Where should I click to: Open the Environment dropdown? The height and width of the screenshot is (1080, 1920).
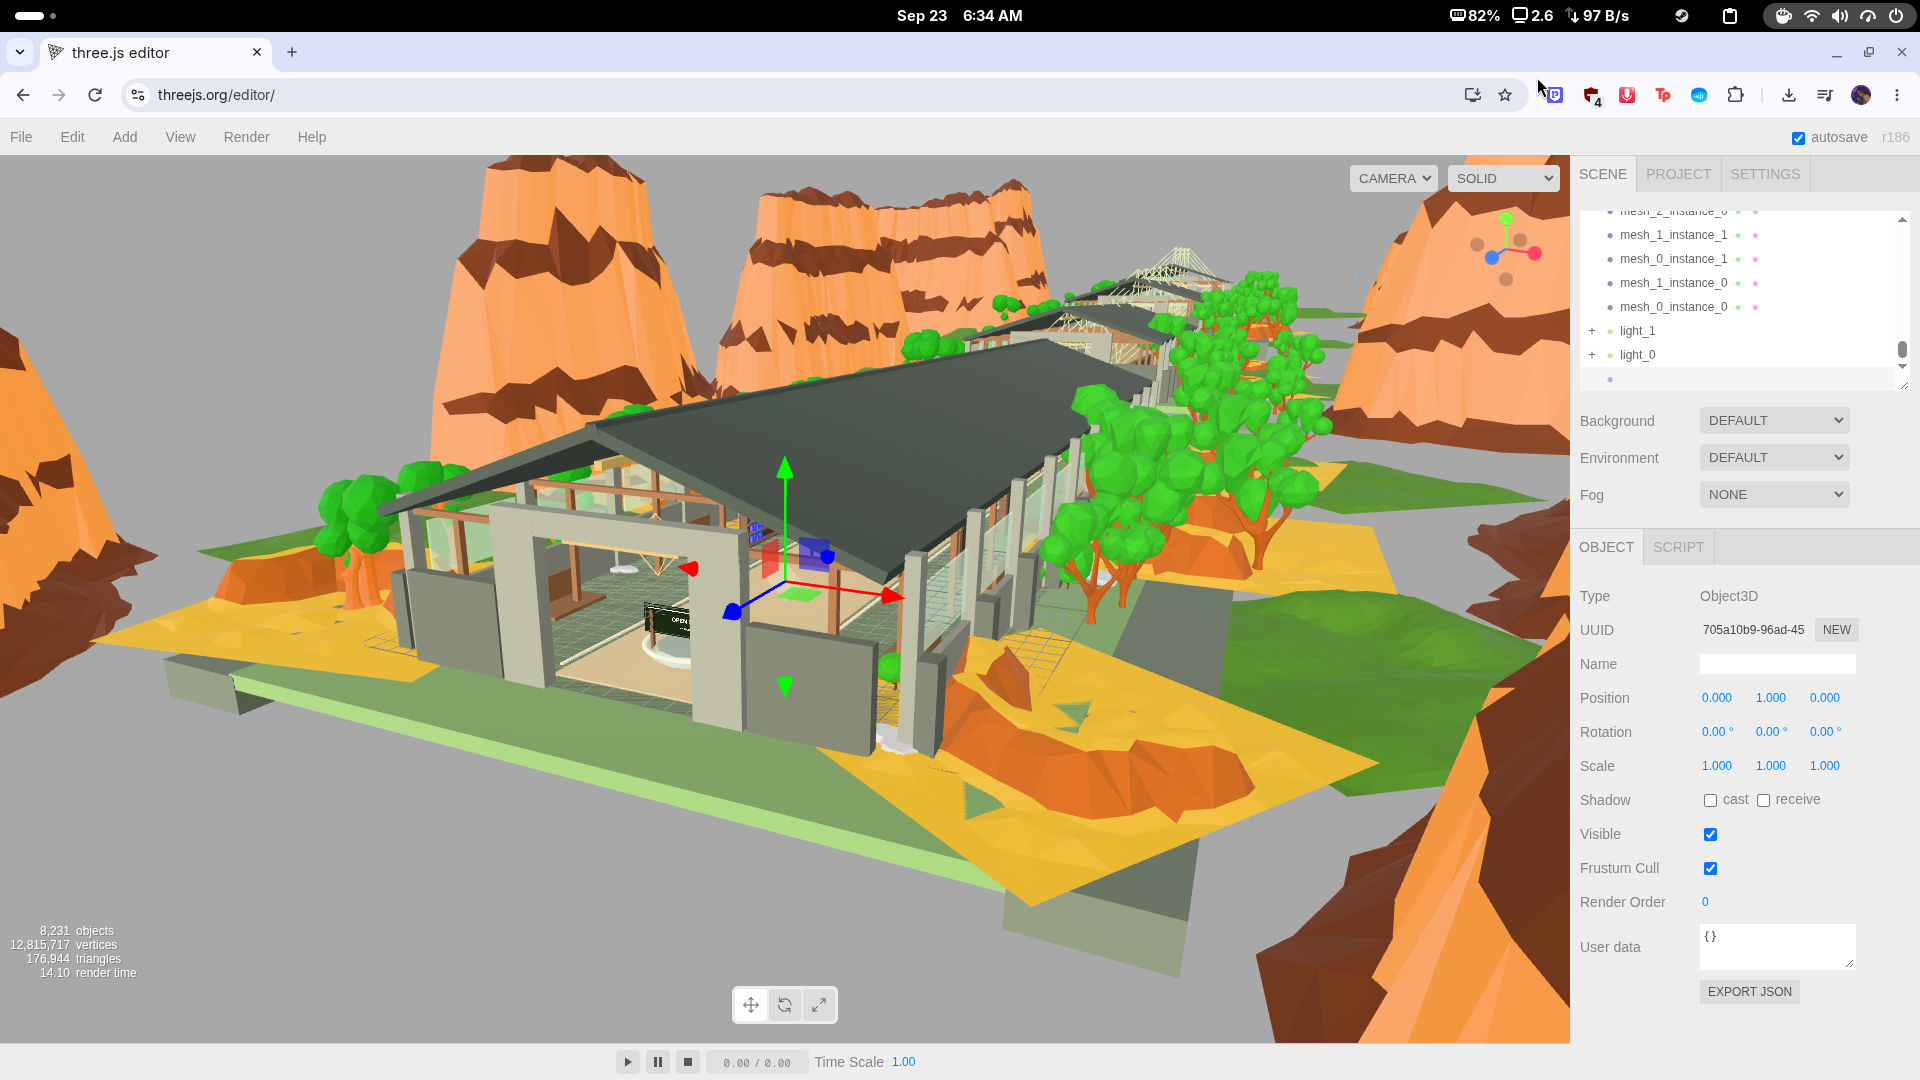1775,458
